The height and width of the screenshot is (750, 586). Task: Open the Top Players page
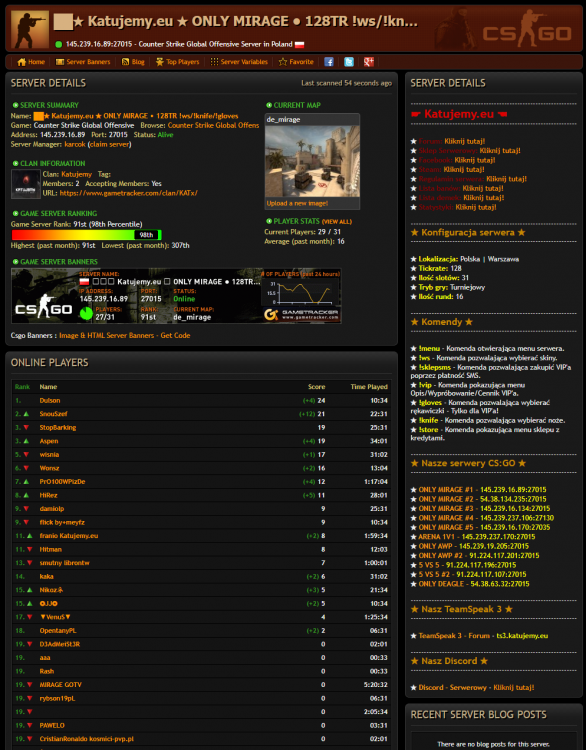click(177, 62)
